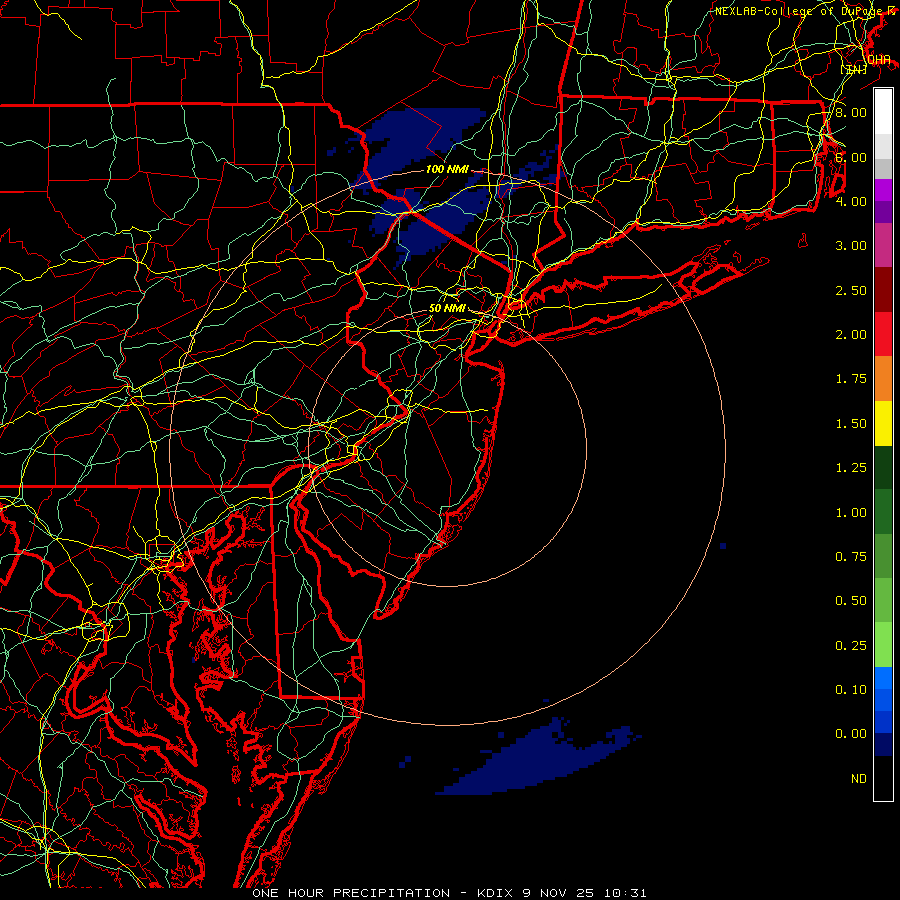The width and height of the screenshot is (900, 900).
Task: Click the "0.10" legend value
Action: 851,690
